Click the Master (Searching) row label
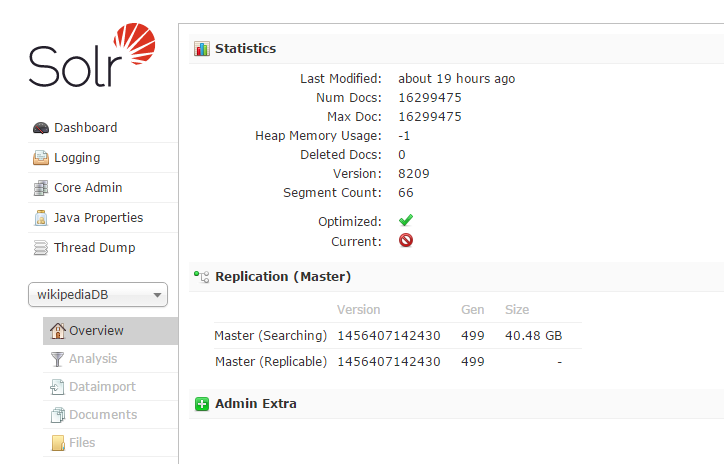The height and width of the screenshot is (464, 724). pyautogui.click(x=271, y=336)
